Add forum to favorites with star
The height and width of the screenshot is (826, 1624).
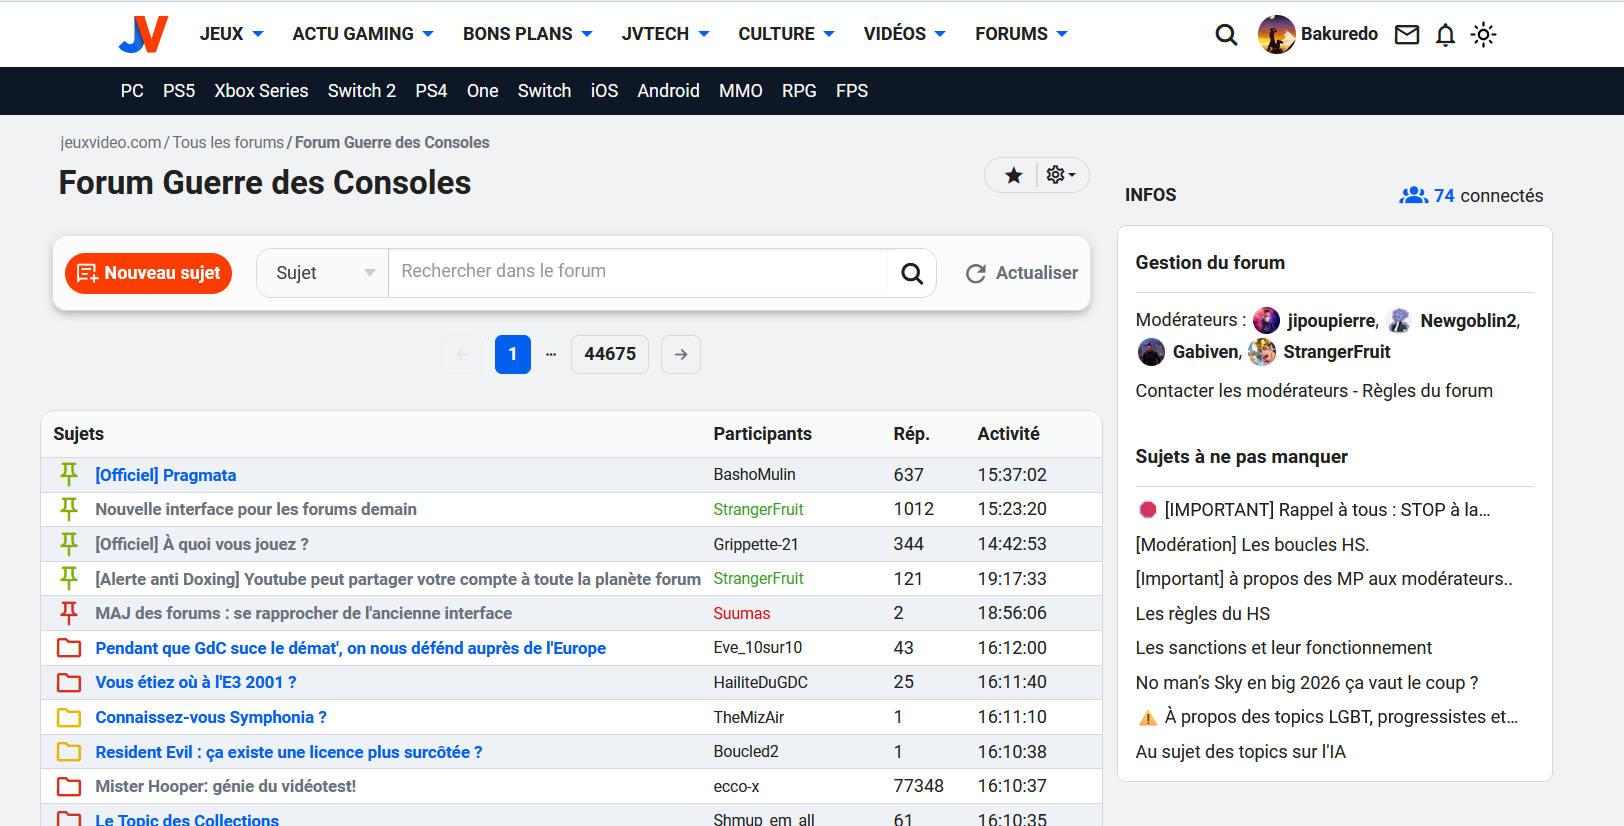(x=1014, y=176)
